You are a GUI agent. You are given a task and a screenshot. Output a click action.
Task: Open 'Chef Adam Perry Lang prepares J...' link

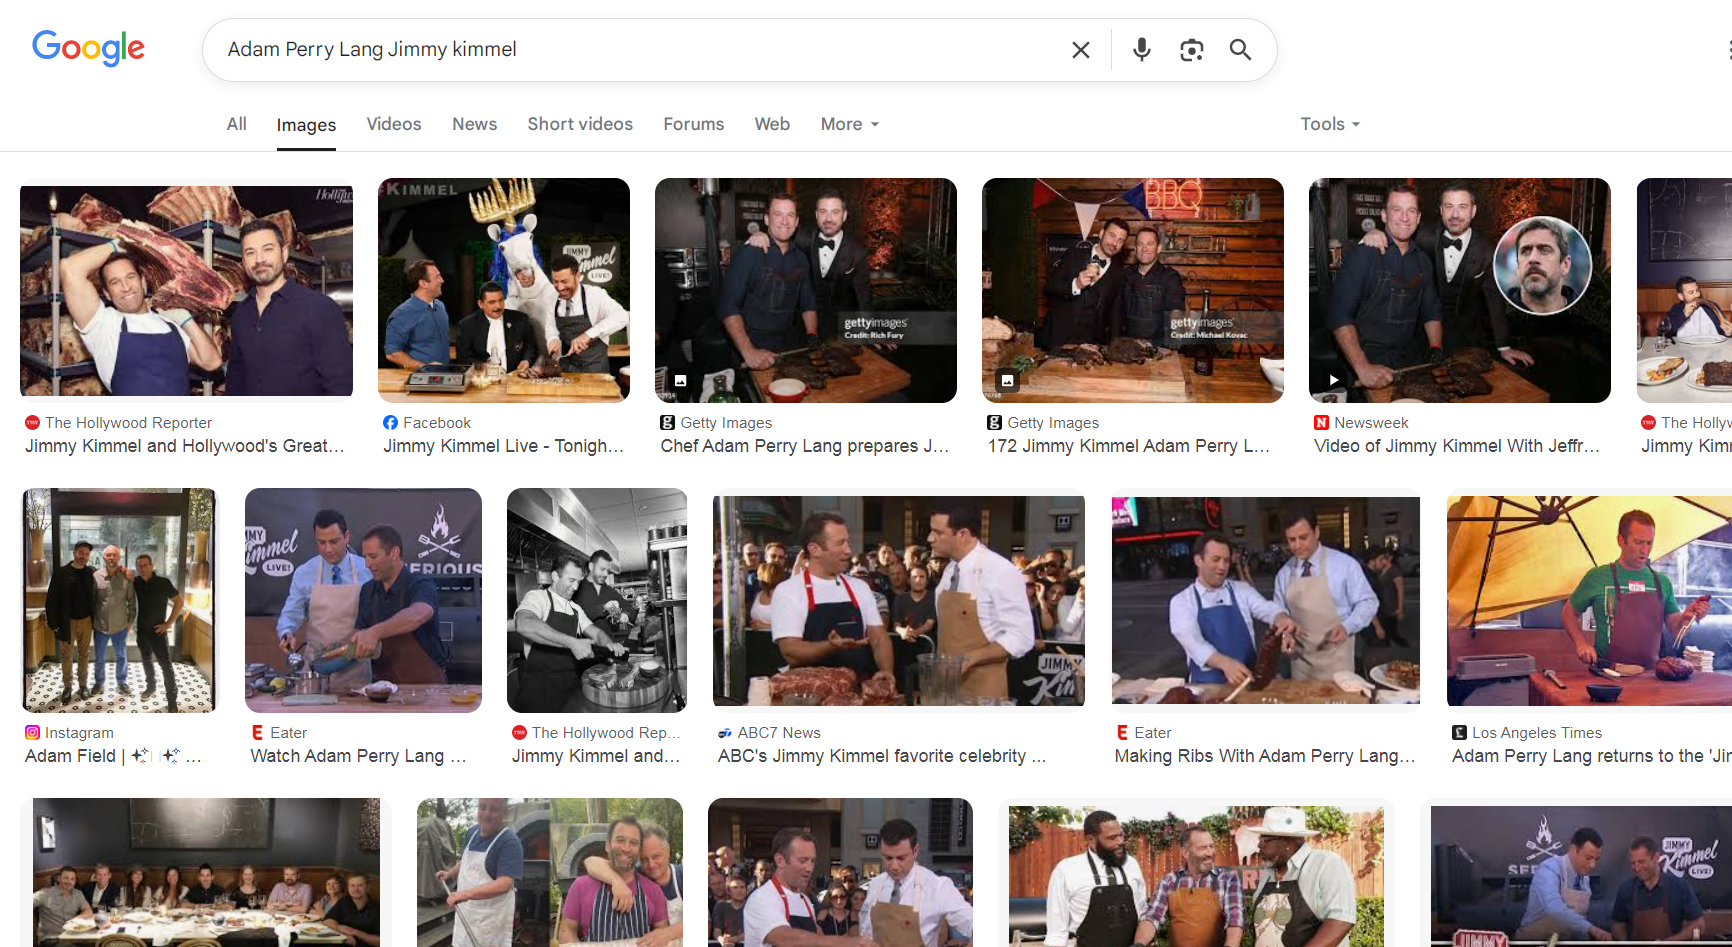pyautogui.click(x=804, y=446)
